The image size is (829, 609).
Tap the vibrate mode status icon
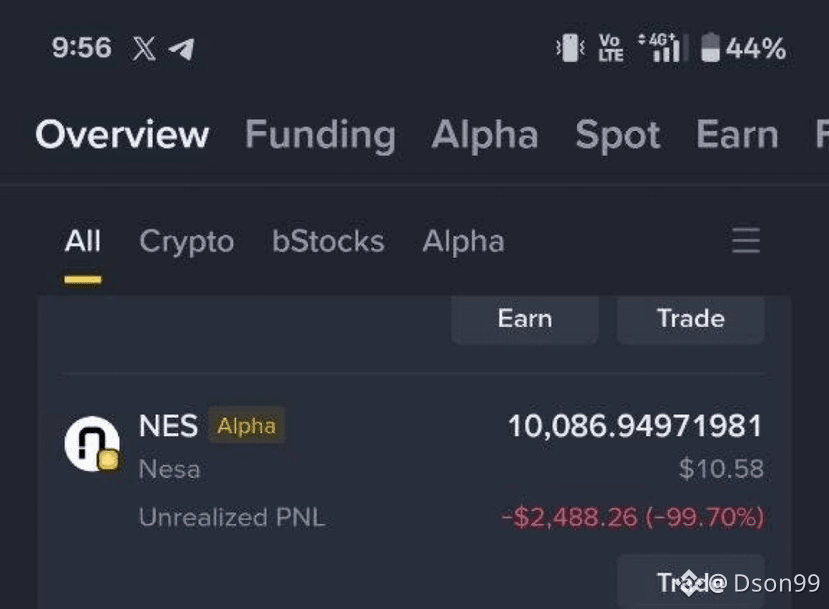point(570,48)
